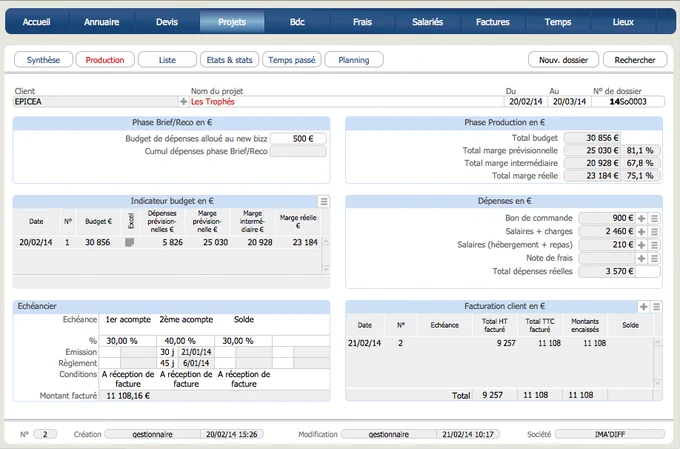Click the new bizz budget field 500 €
The image size is (680, 449).
coord(298,139)
